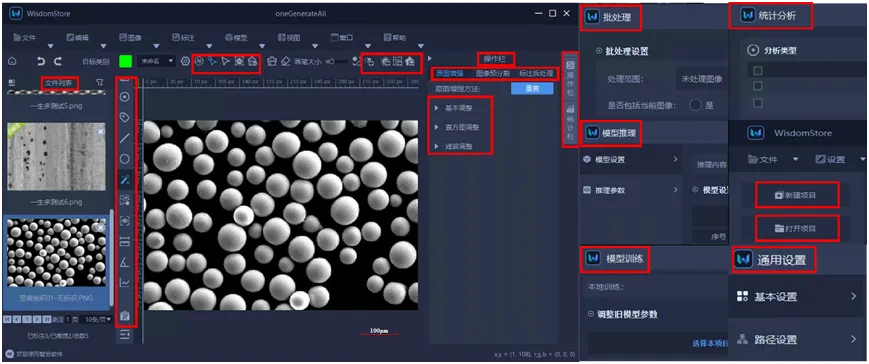Select the circle drawing tool
Viewport: 869px width, 364px height.
click(x=125, y=158)
